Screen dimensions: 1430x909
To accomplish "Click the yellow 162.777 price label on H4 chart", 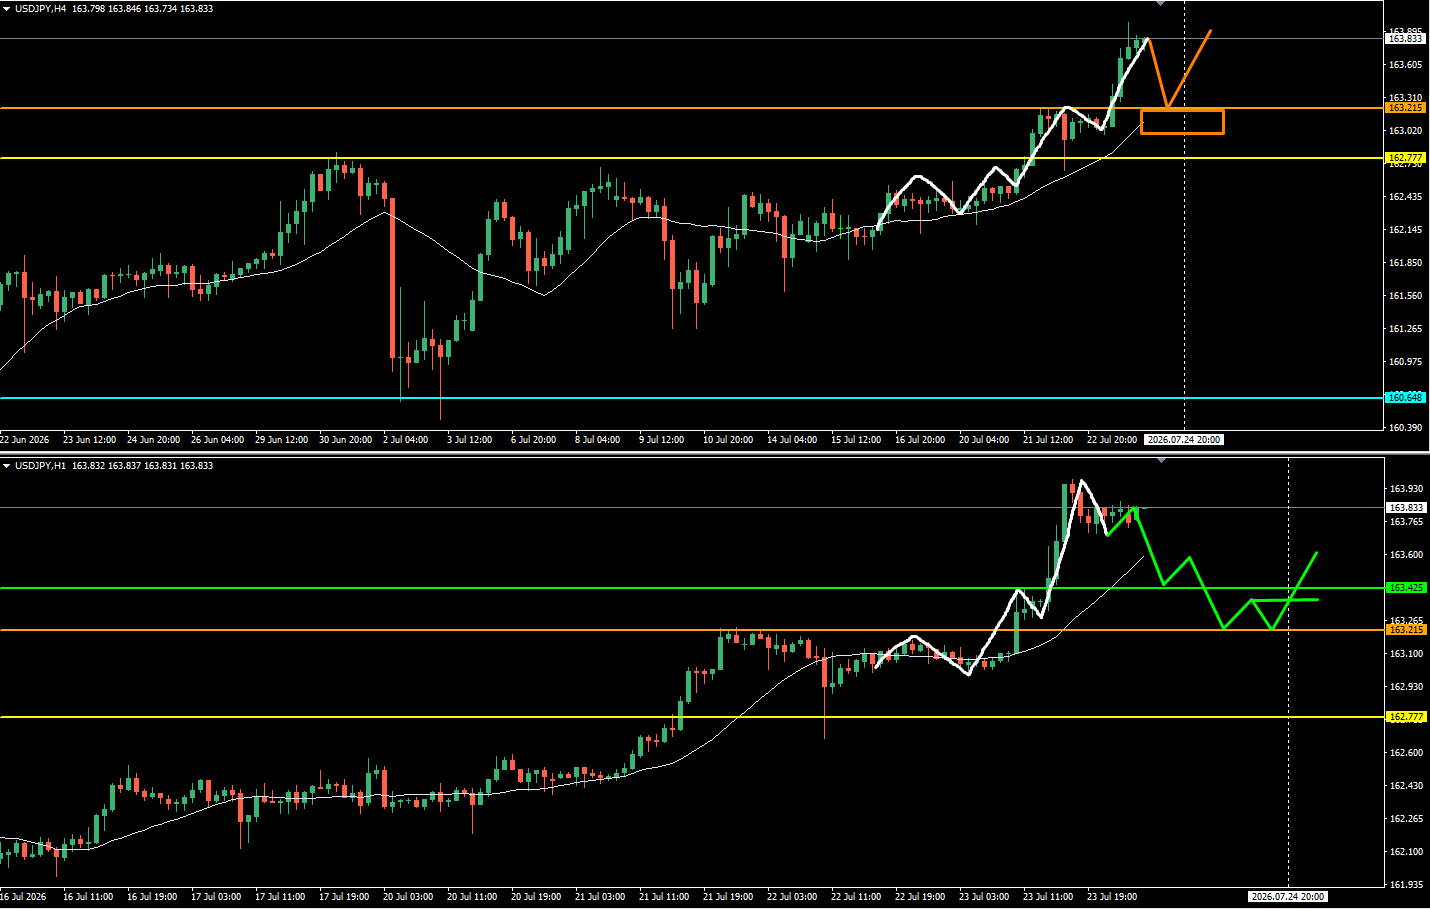I will click(x=1405, y=158).
